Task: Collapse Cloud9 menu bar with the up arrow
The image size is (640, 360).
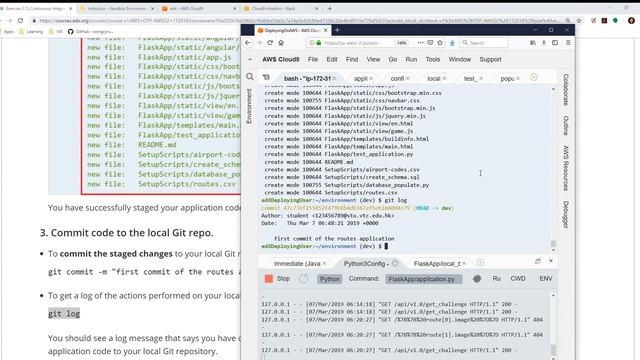Action: [x=250, y=60]
